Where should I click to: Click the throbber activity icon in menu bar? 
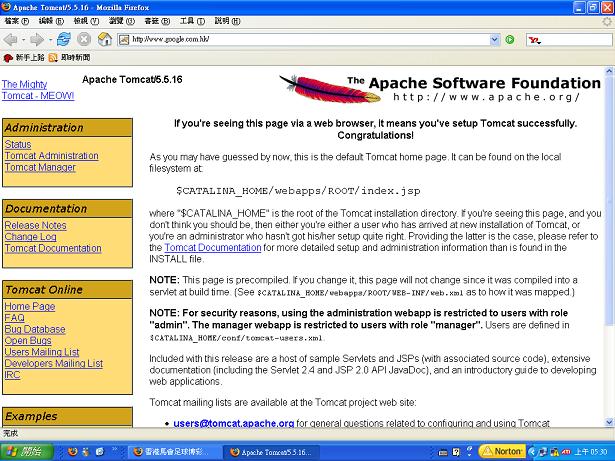coord(608,21)
